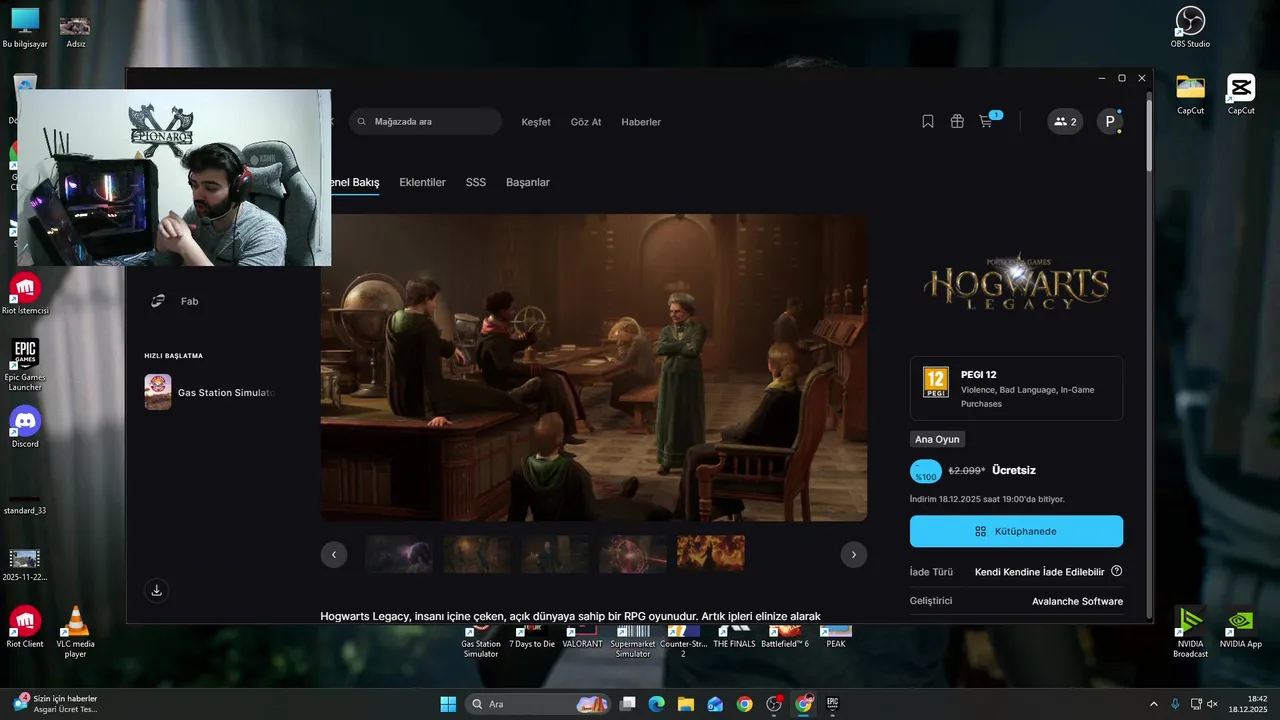Open Riot Client desktop shortcut
The image size is (1280, 720).
[25, 627]
